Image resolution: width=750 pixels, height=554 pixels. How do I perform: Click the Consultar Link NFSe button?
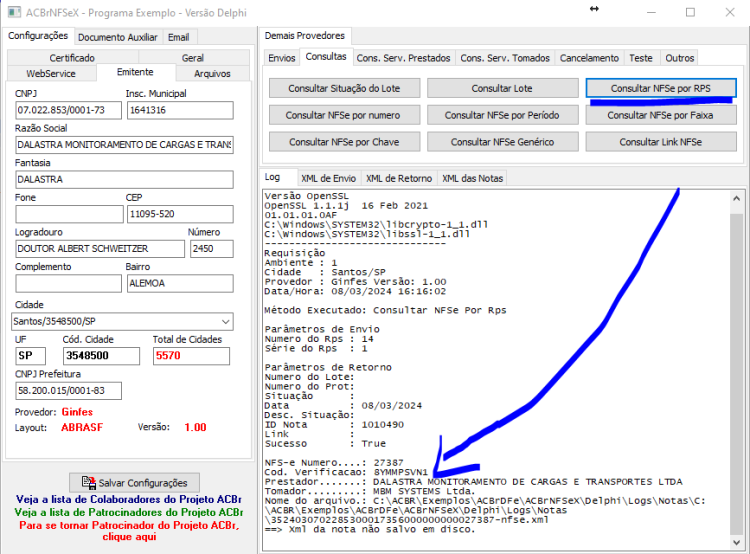click(x=661, y=142)
